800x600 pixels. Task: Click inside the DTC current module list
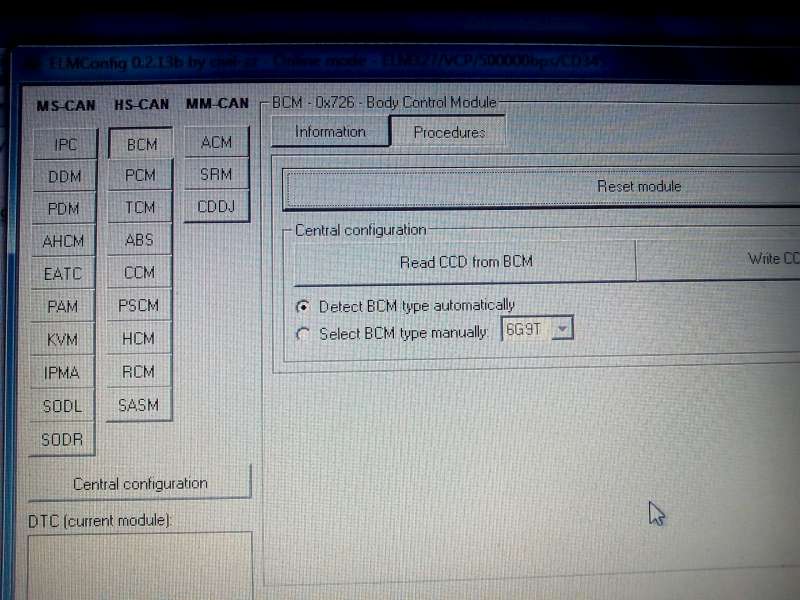pos(140,565)
